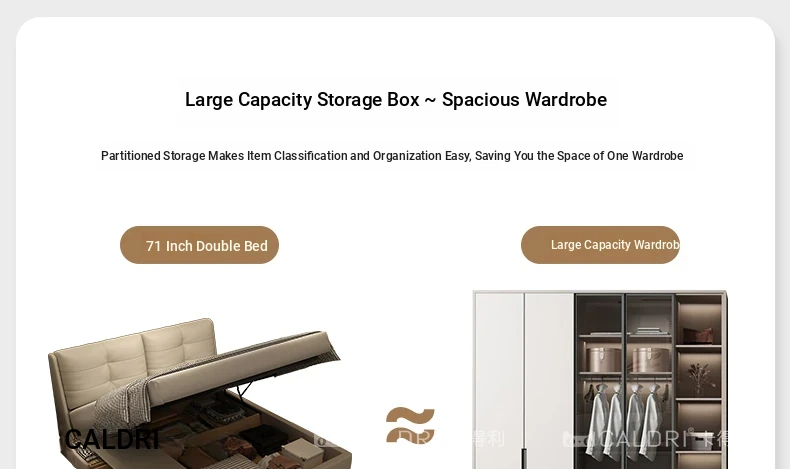Click the bed's beige headboard cushions

(x=134, y=363)
